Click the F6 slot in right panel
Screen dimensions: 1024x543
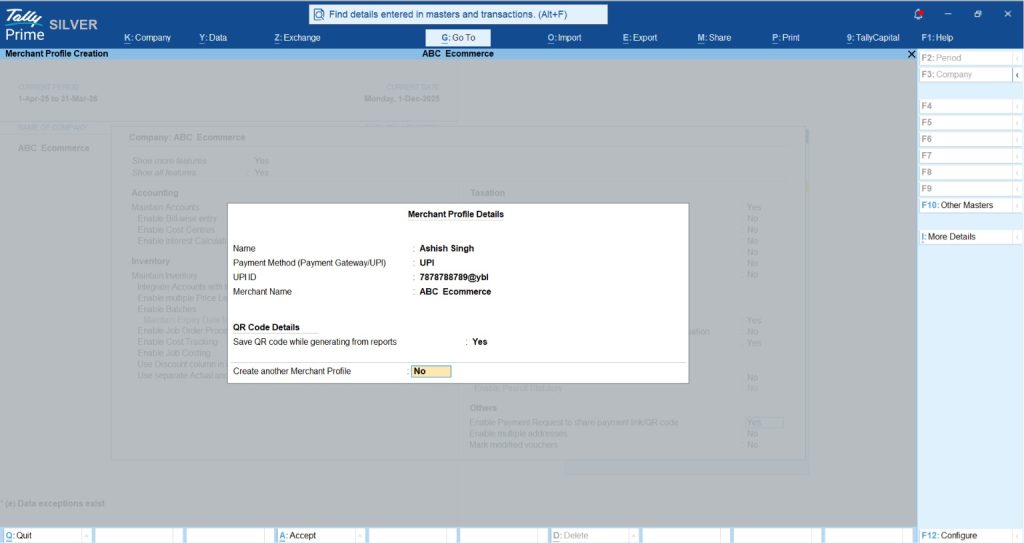pyautogui.click(x=967, y=139)
